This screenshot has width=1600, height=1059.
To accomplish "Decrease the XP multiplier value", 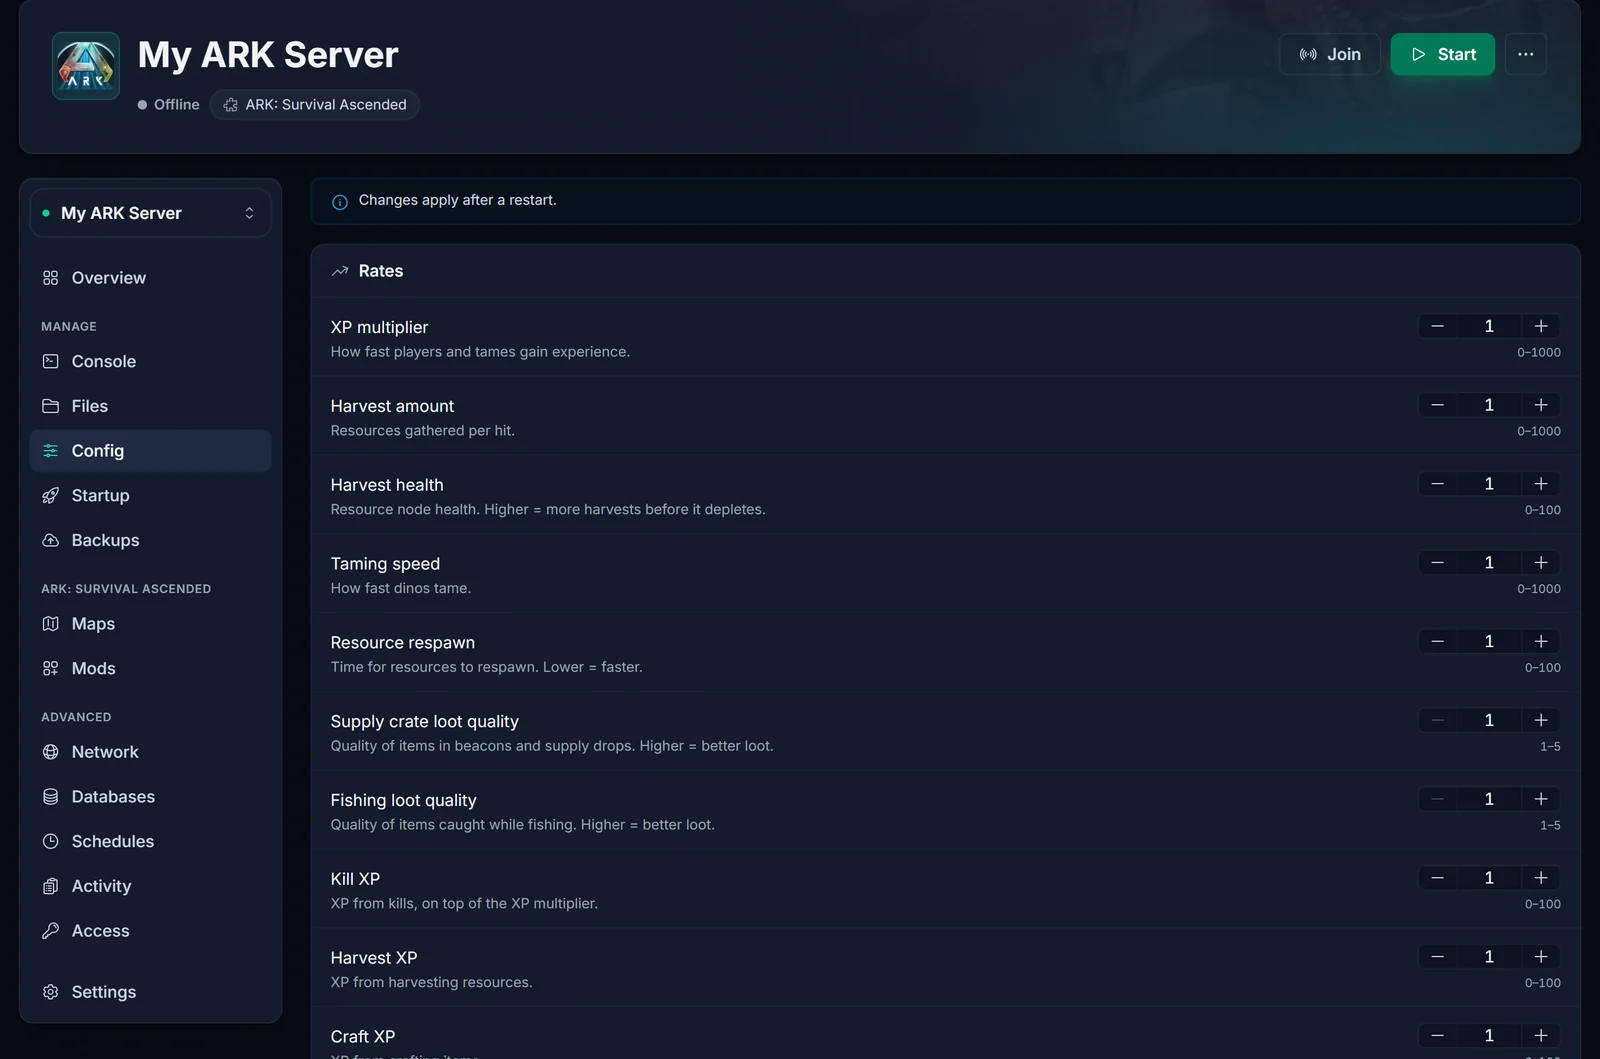I will pos(1438,326).
